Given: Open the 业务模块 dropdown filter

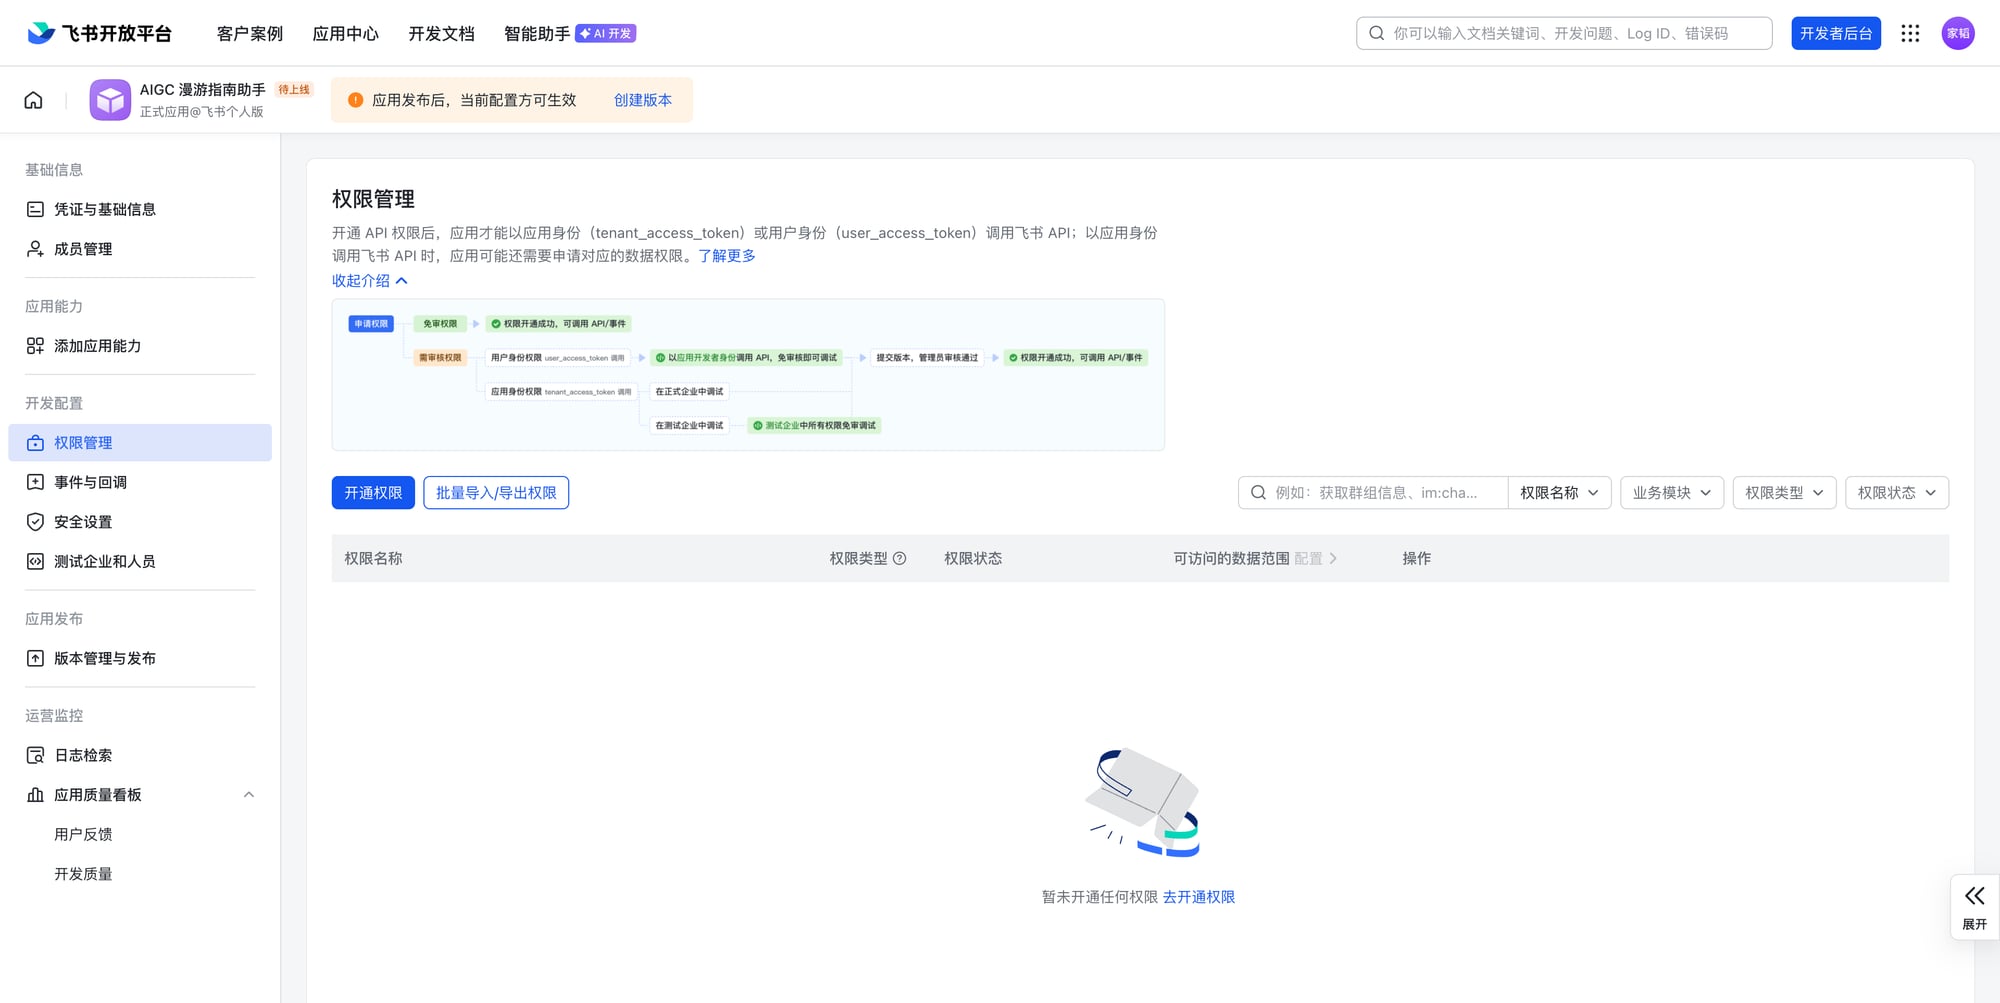Looking at the screenshot, I should coord(1671,493).
